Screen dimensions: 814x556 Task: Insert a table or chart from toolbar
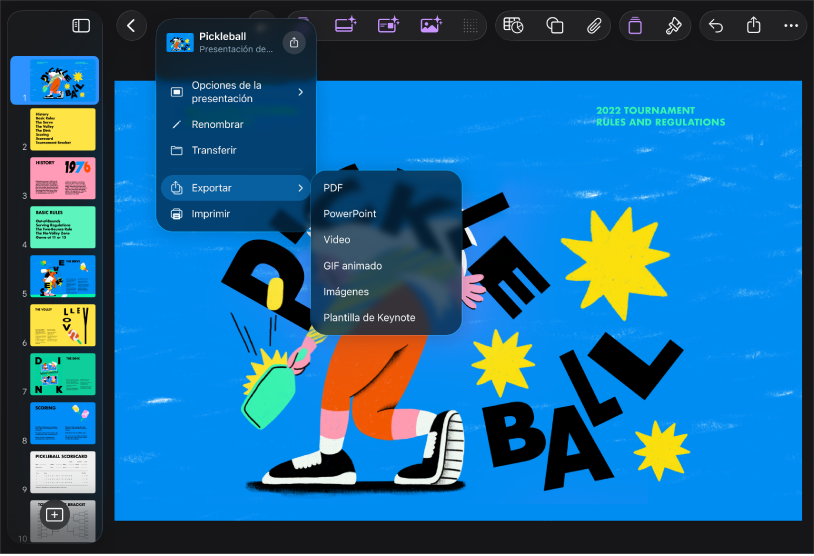click(x=513, y=25)
